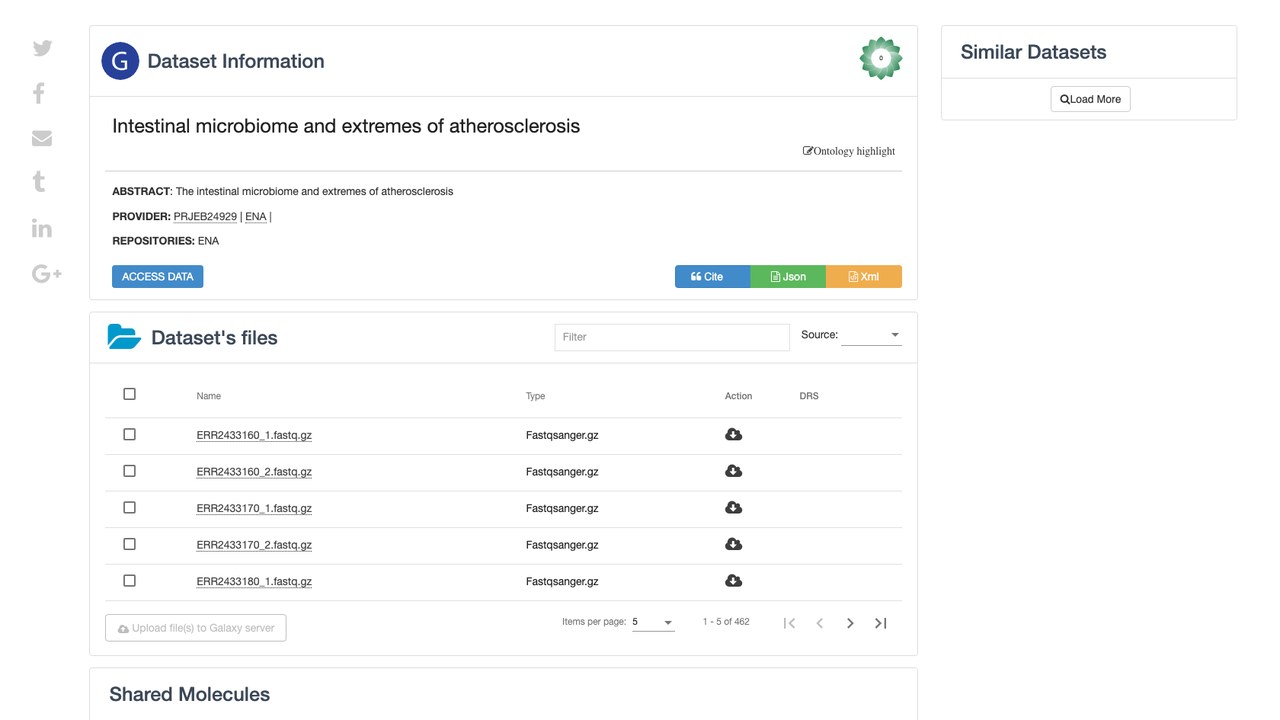Share the dataset on Tumblr
1280x720 pixels.
pos(39,182)
